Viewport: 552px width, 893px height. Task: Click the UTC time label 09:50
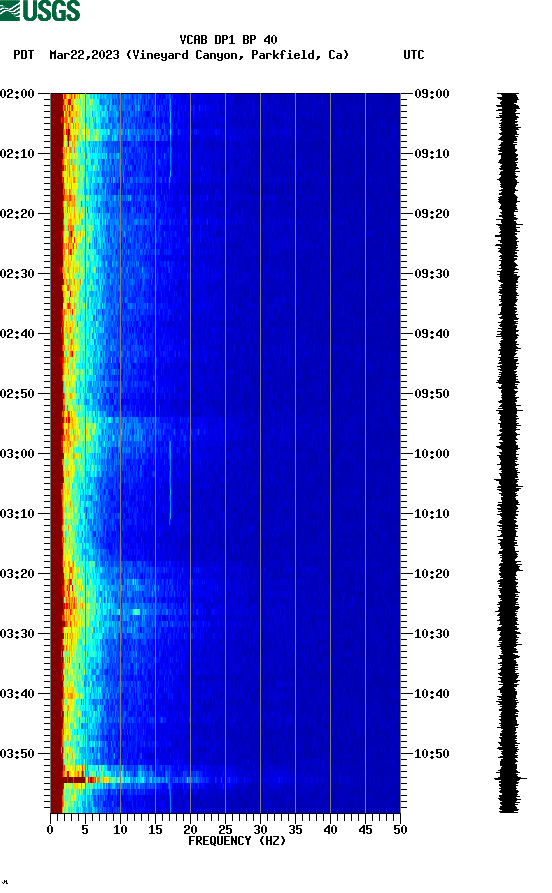pyautogui.click(x=432, y=394)
